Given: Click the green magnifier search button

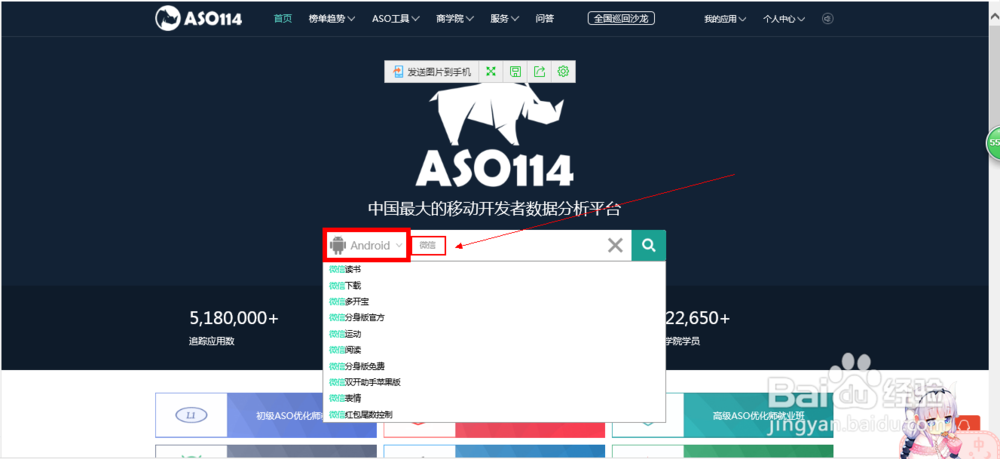Looking at the screenshot, I should tap(649, 245).
